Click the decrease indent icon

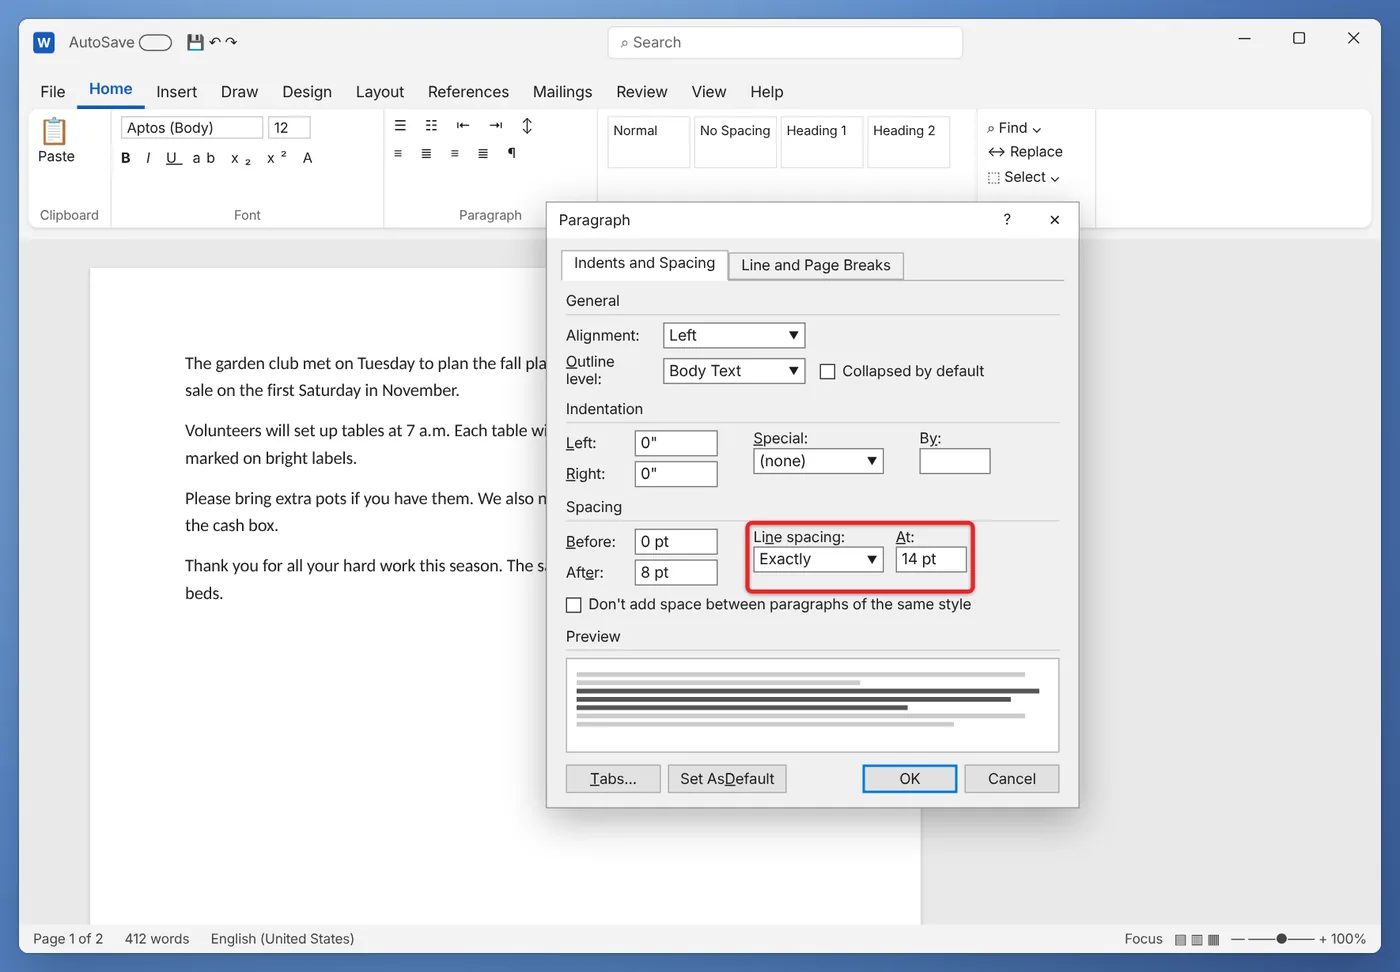[x=463, y=126]
